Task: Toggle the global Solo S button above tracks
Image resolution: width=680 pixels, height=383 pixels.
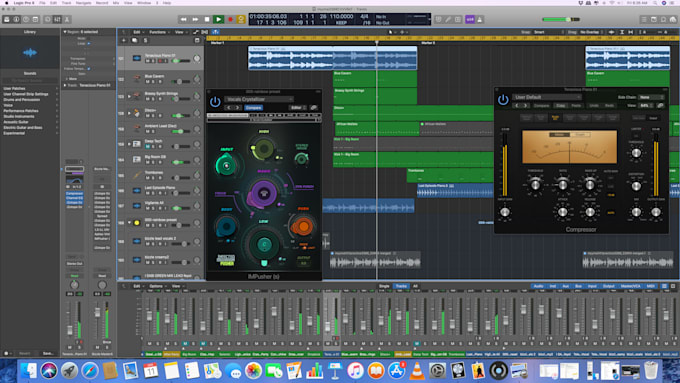Action: coord(145,40)
